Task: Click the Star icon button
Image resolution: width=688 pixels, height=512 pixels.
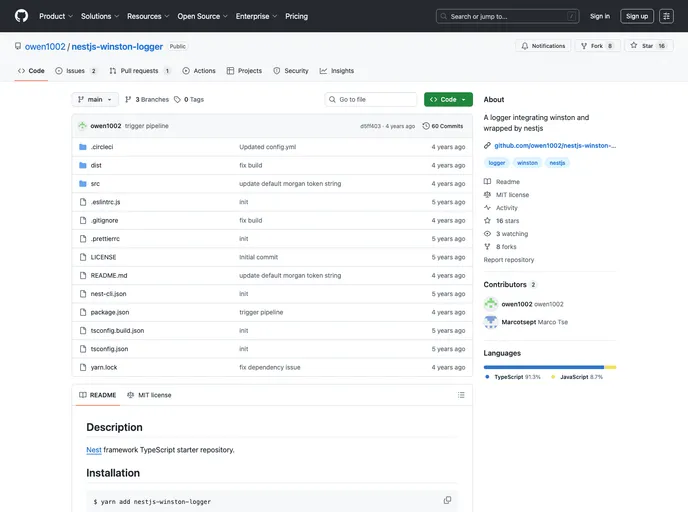Action: pos(634,45)
